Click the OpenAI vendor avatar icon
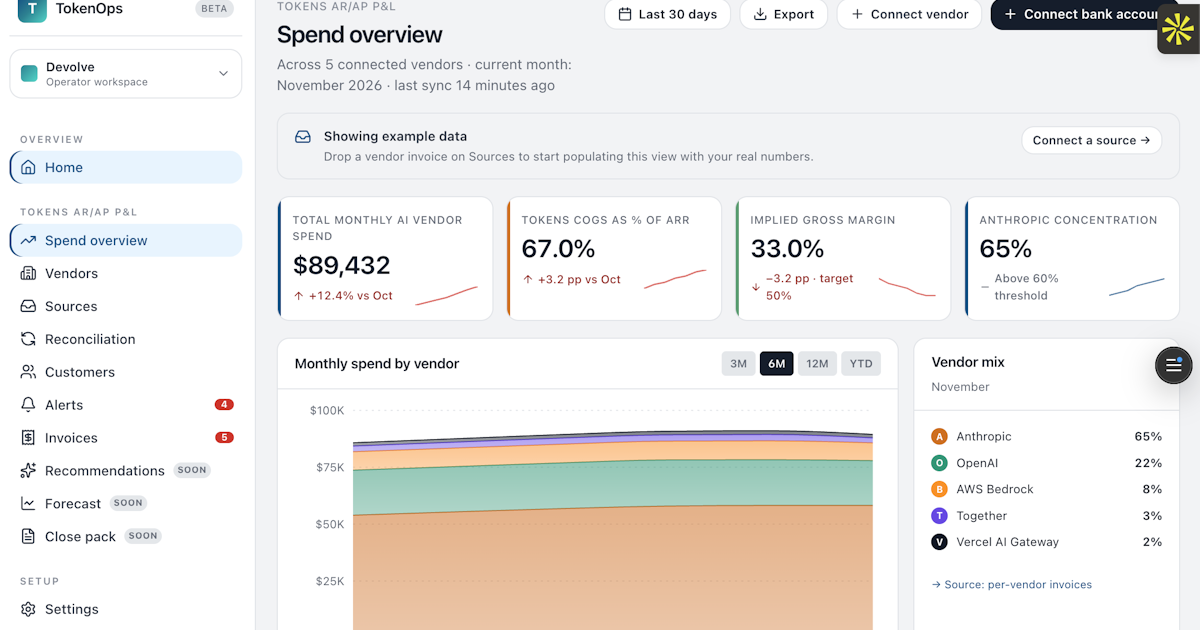The image size is (1200, 630). (939, 463)
